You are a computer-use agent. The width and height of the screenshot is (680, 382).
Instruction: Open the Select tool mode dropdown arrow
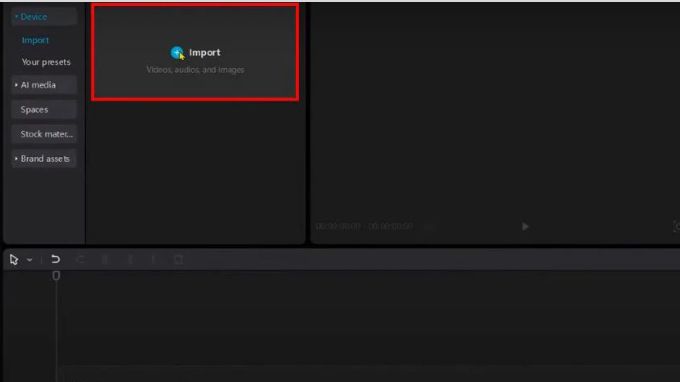[29, 260]
